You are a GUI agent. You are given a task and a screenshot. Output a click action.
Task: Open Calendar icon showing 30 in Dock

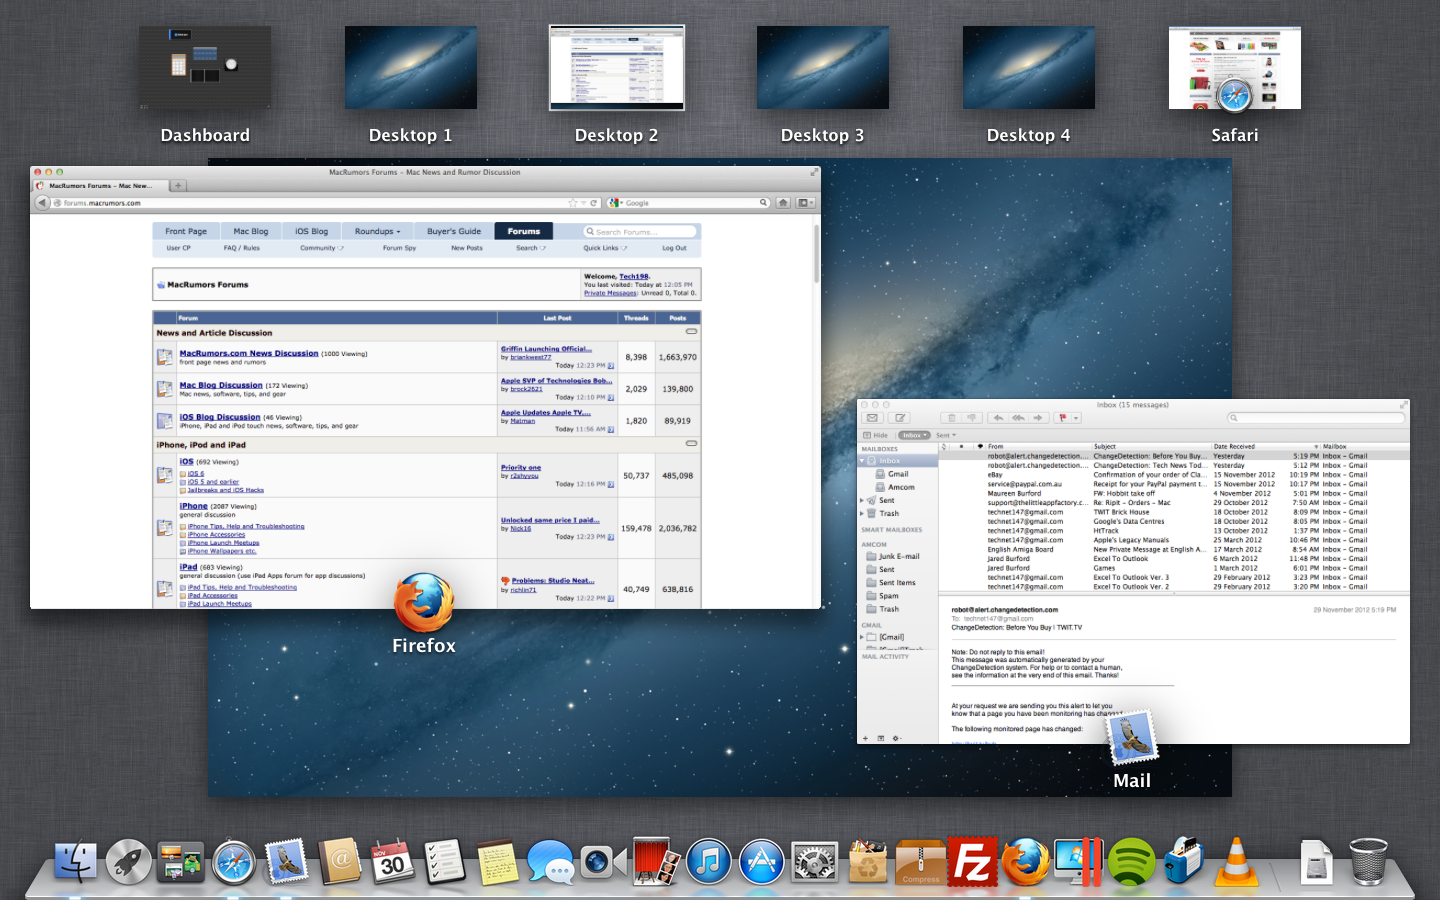[392, 861]
